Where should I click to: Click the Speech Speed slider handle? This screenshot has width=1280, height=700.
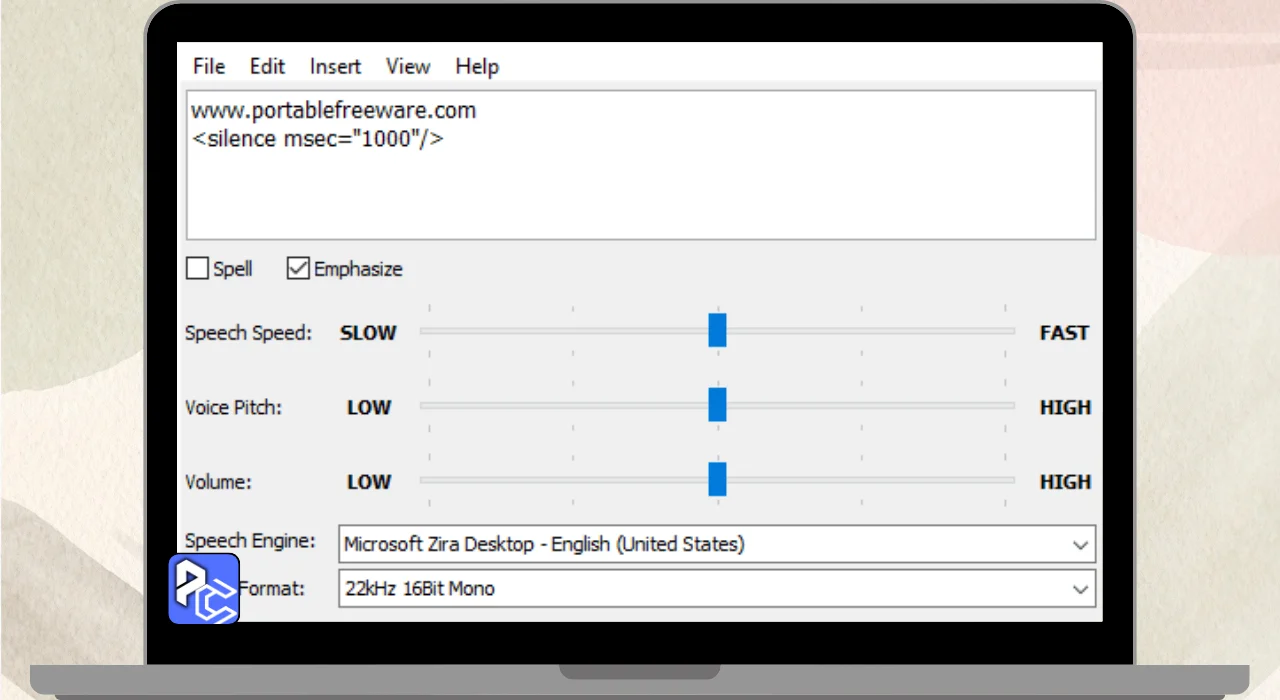coord(717,330)
